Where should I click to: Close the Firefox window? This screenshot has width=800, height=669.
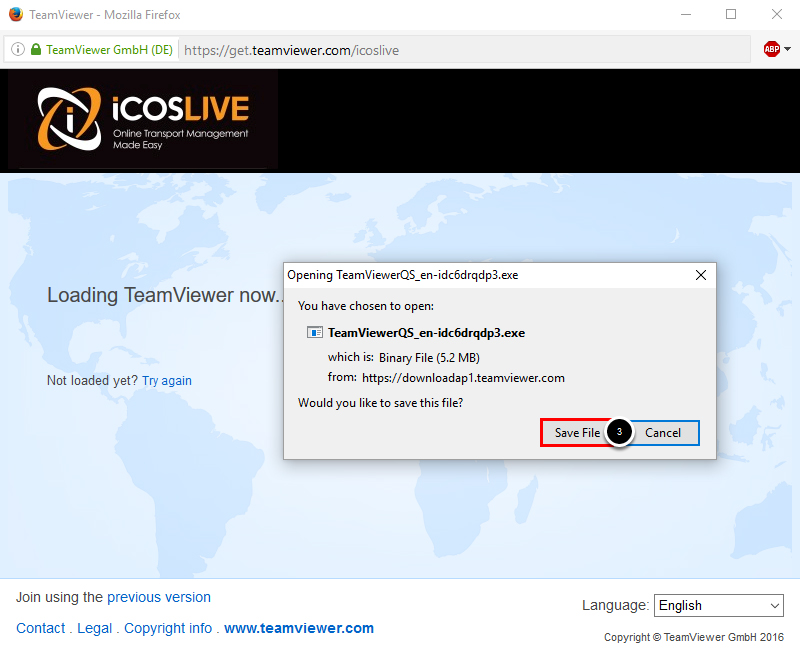pyautogui.click(x=777, y=14)
